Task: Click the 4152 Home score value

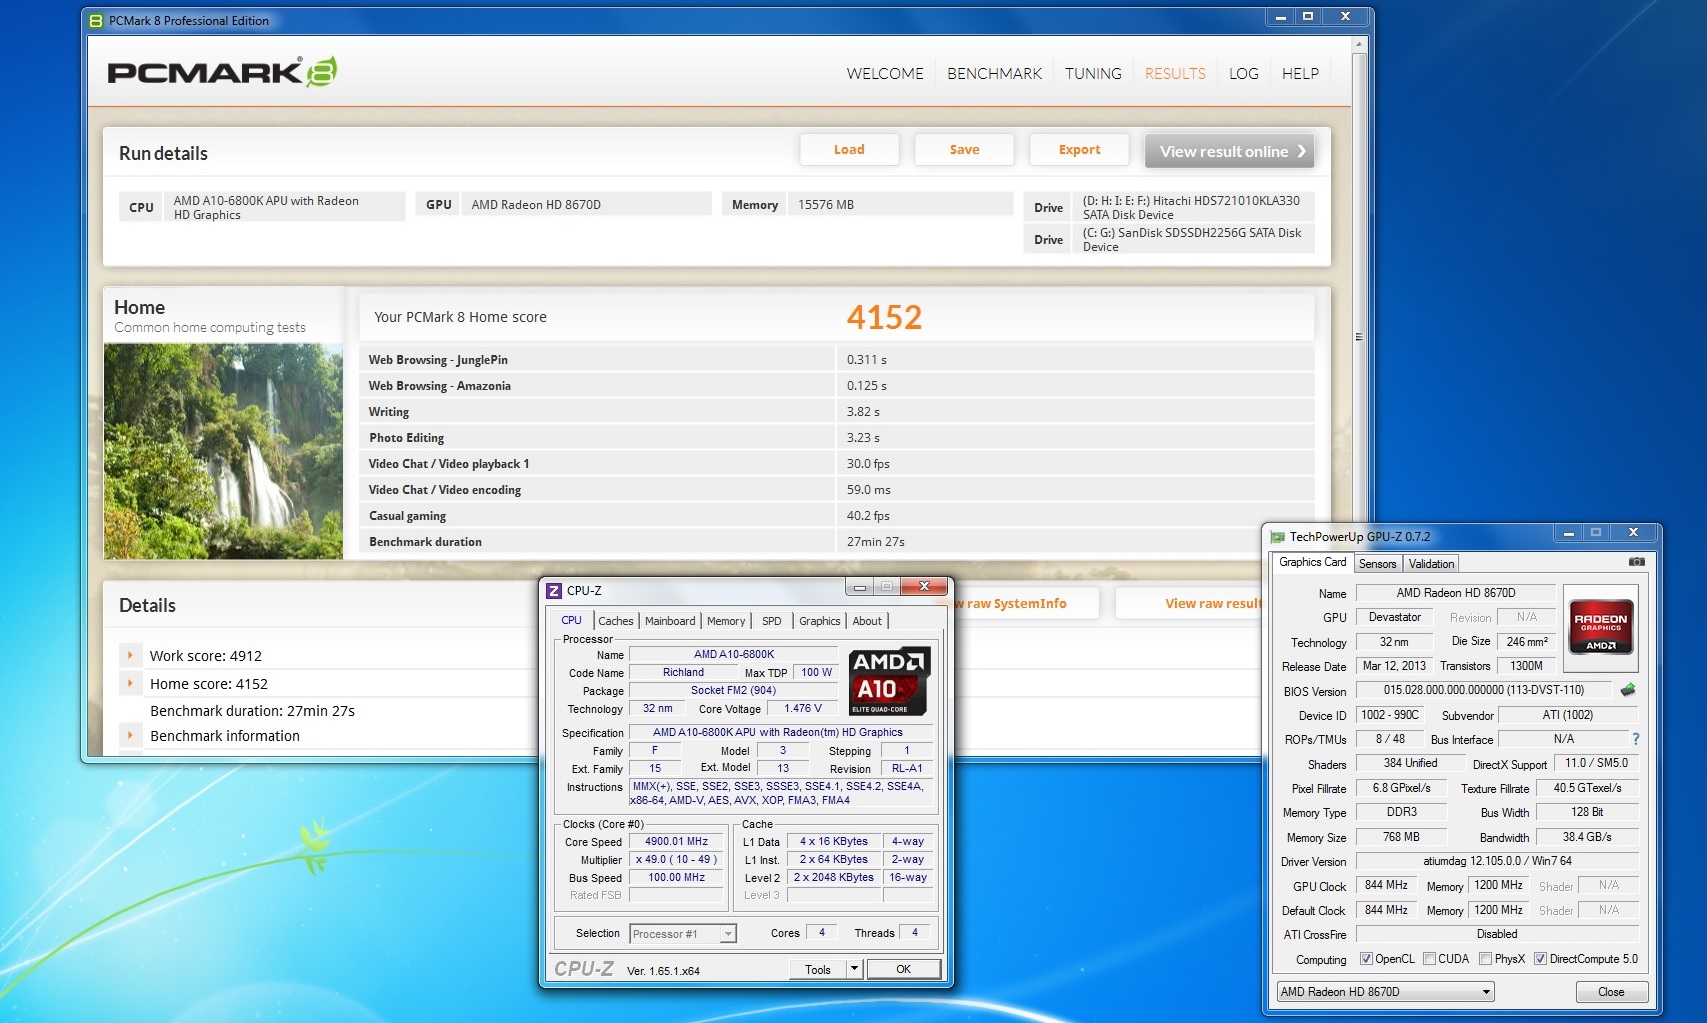Action: pyautogui.click(x=884, y=317)
